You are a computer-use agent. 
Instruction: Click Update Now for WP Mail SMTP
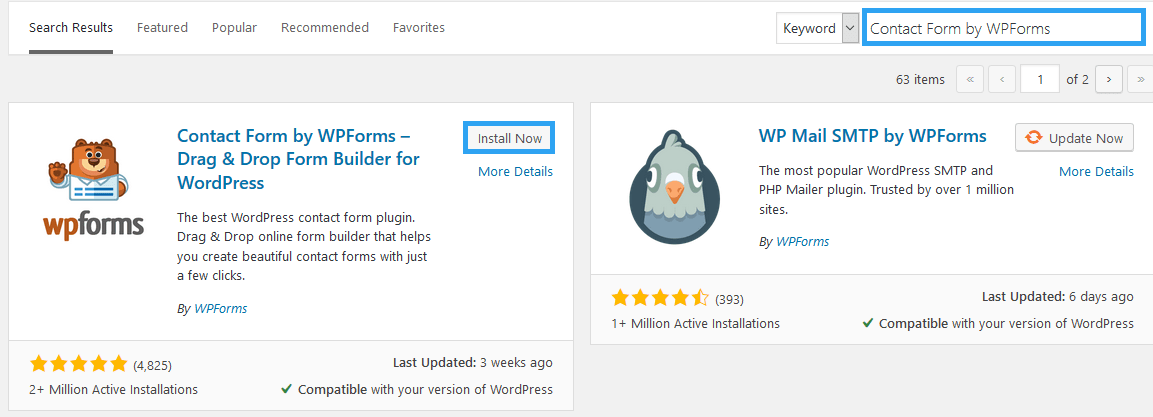(1074, 138)
